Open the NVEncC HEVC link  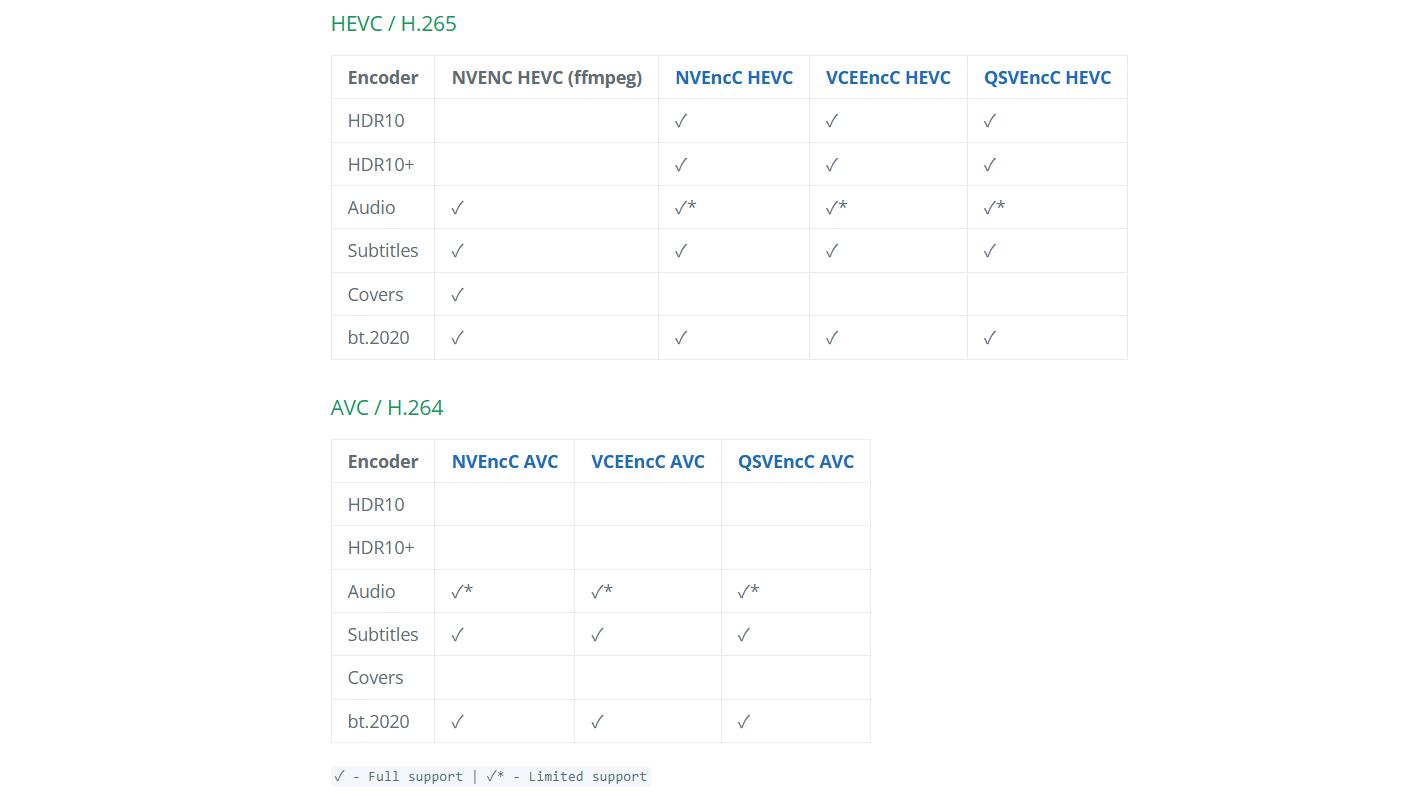[x=734, y=78]
